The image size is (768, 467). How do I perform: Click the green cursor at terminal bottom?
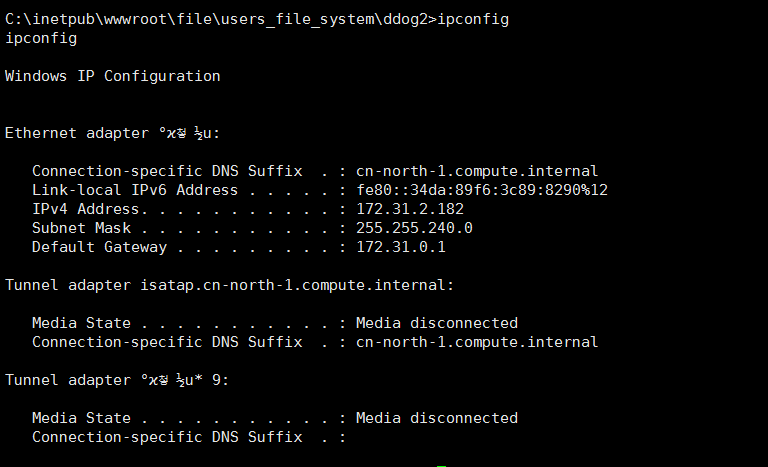(441, 466)
